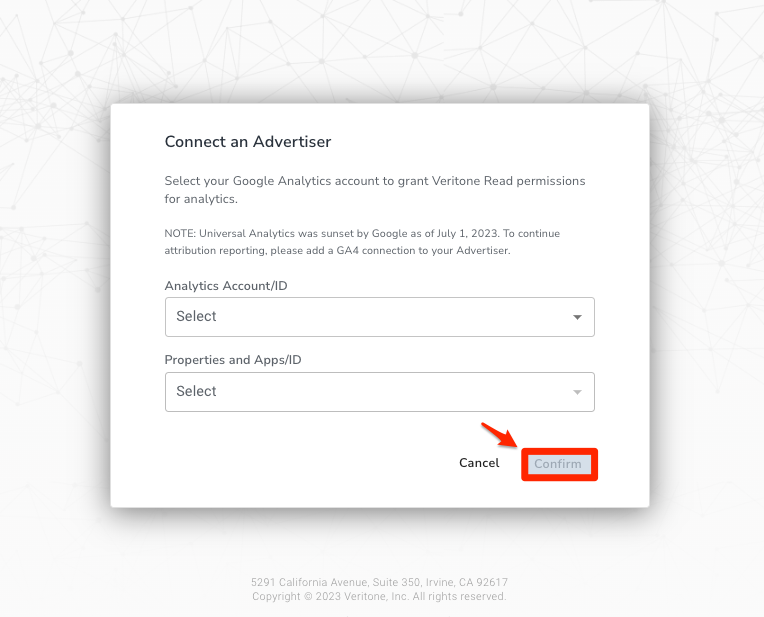Open the Analytics Account/ID dropdown arrow

pyautogui.click(x=577, y=317)
